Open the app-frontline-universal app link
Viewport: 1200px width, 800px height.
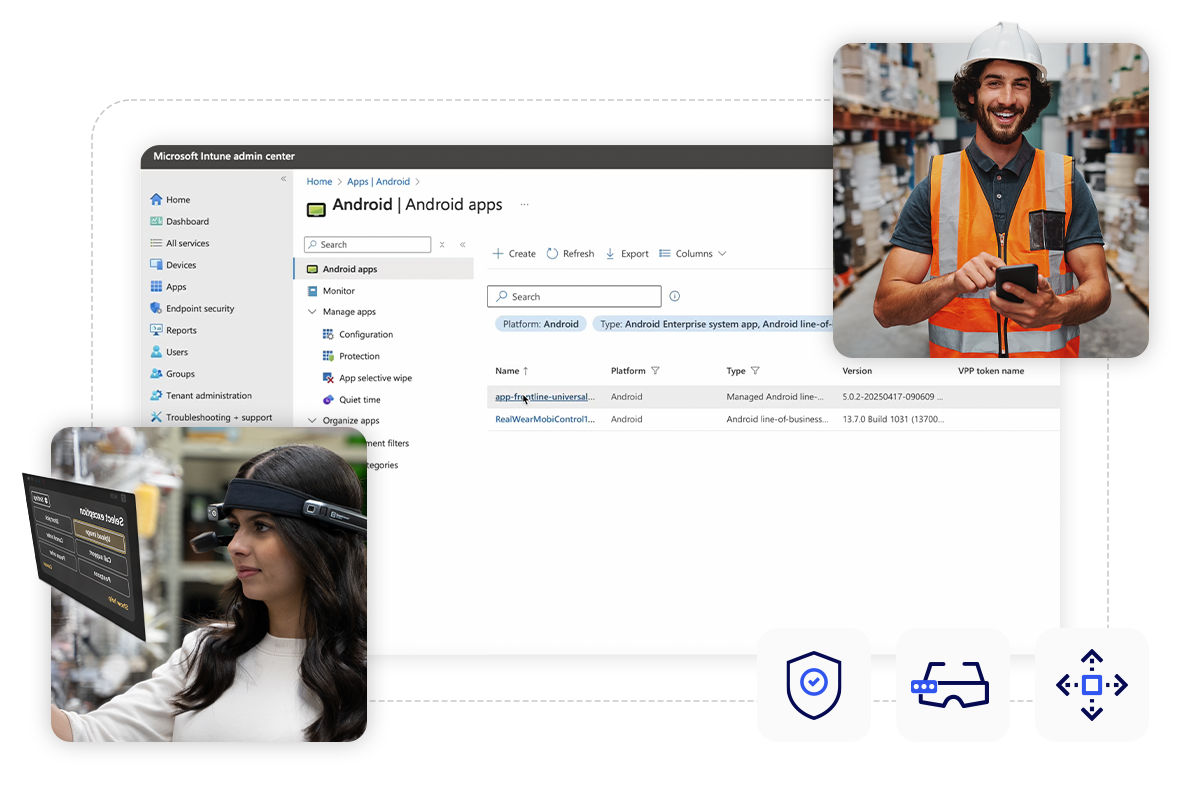pyautogui.click(x=545, y=397)
